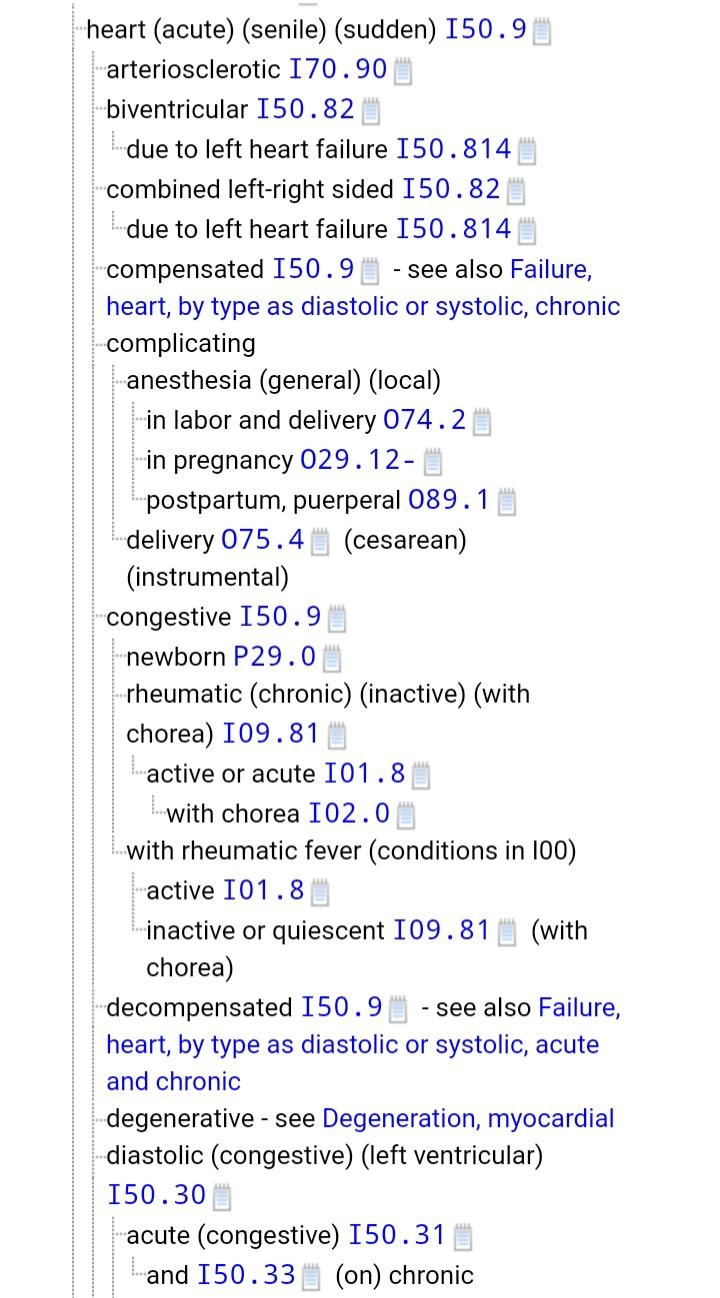Click code O75.4 beside delivery
Viewport: 720px width, 1298px height.
coord(262,540)
